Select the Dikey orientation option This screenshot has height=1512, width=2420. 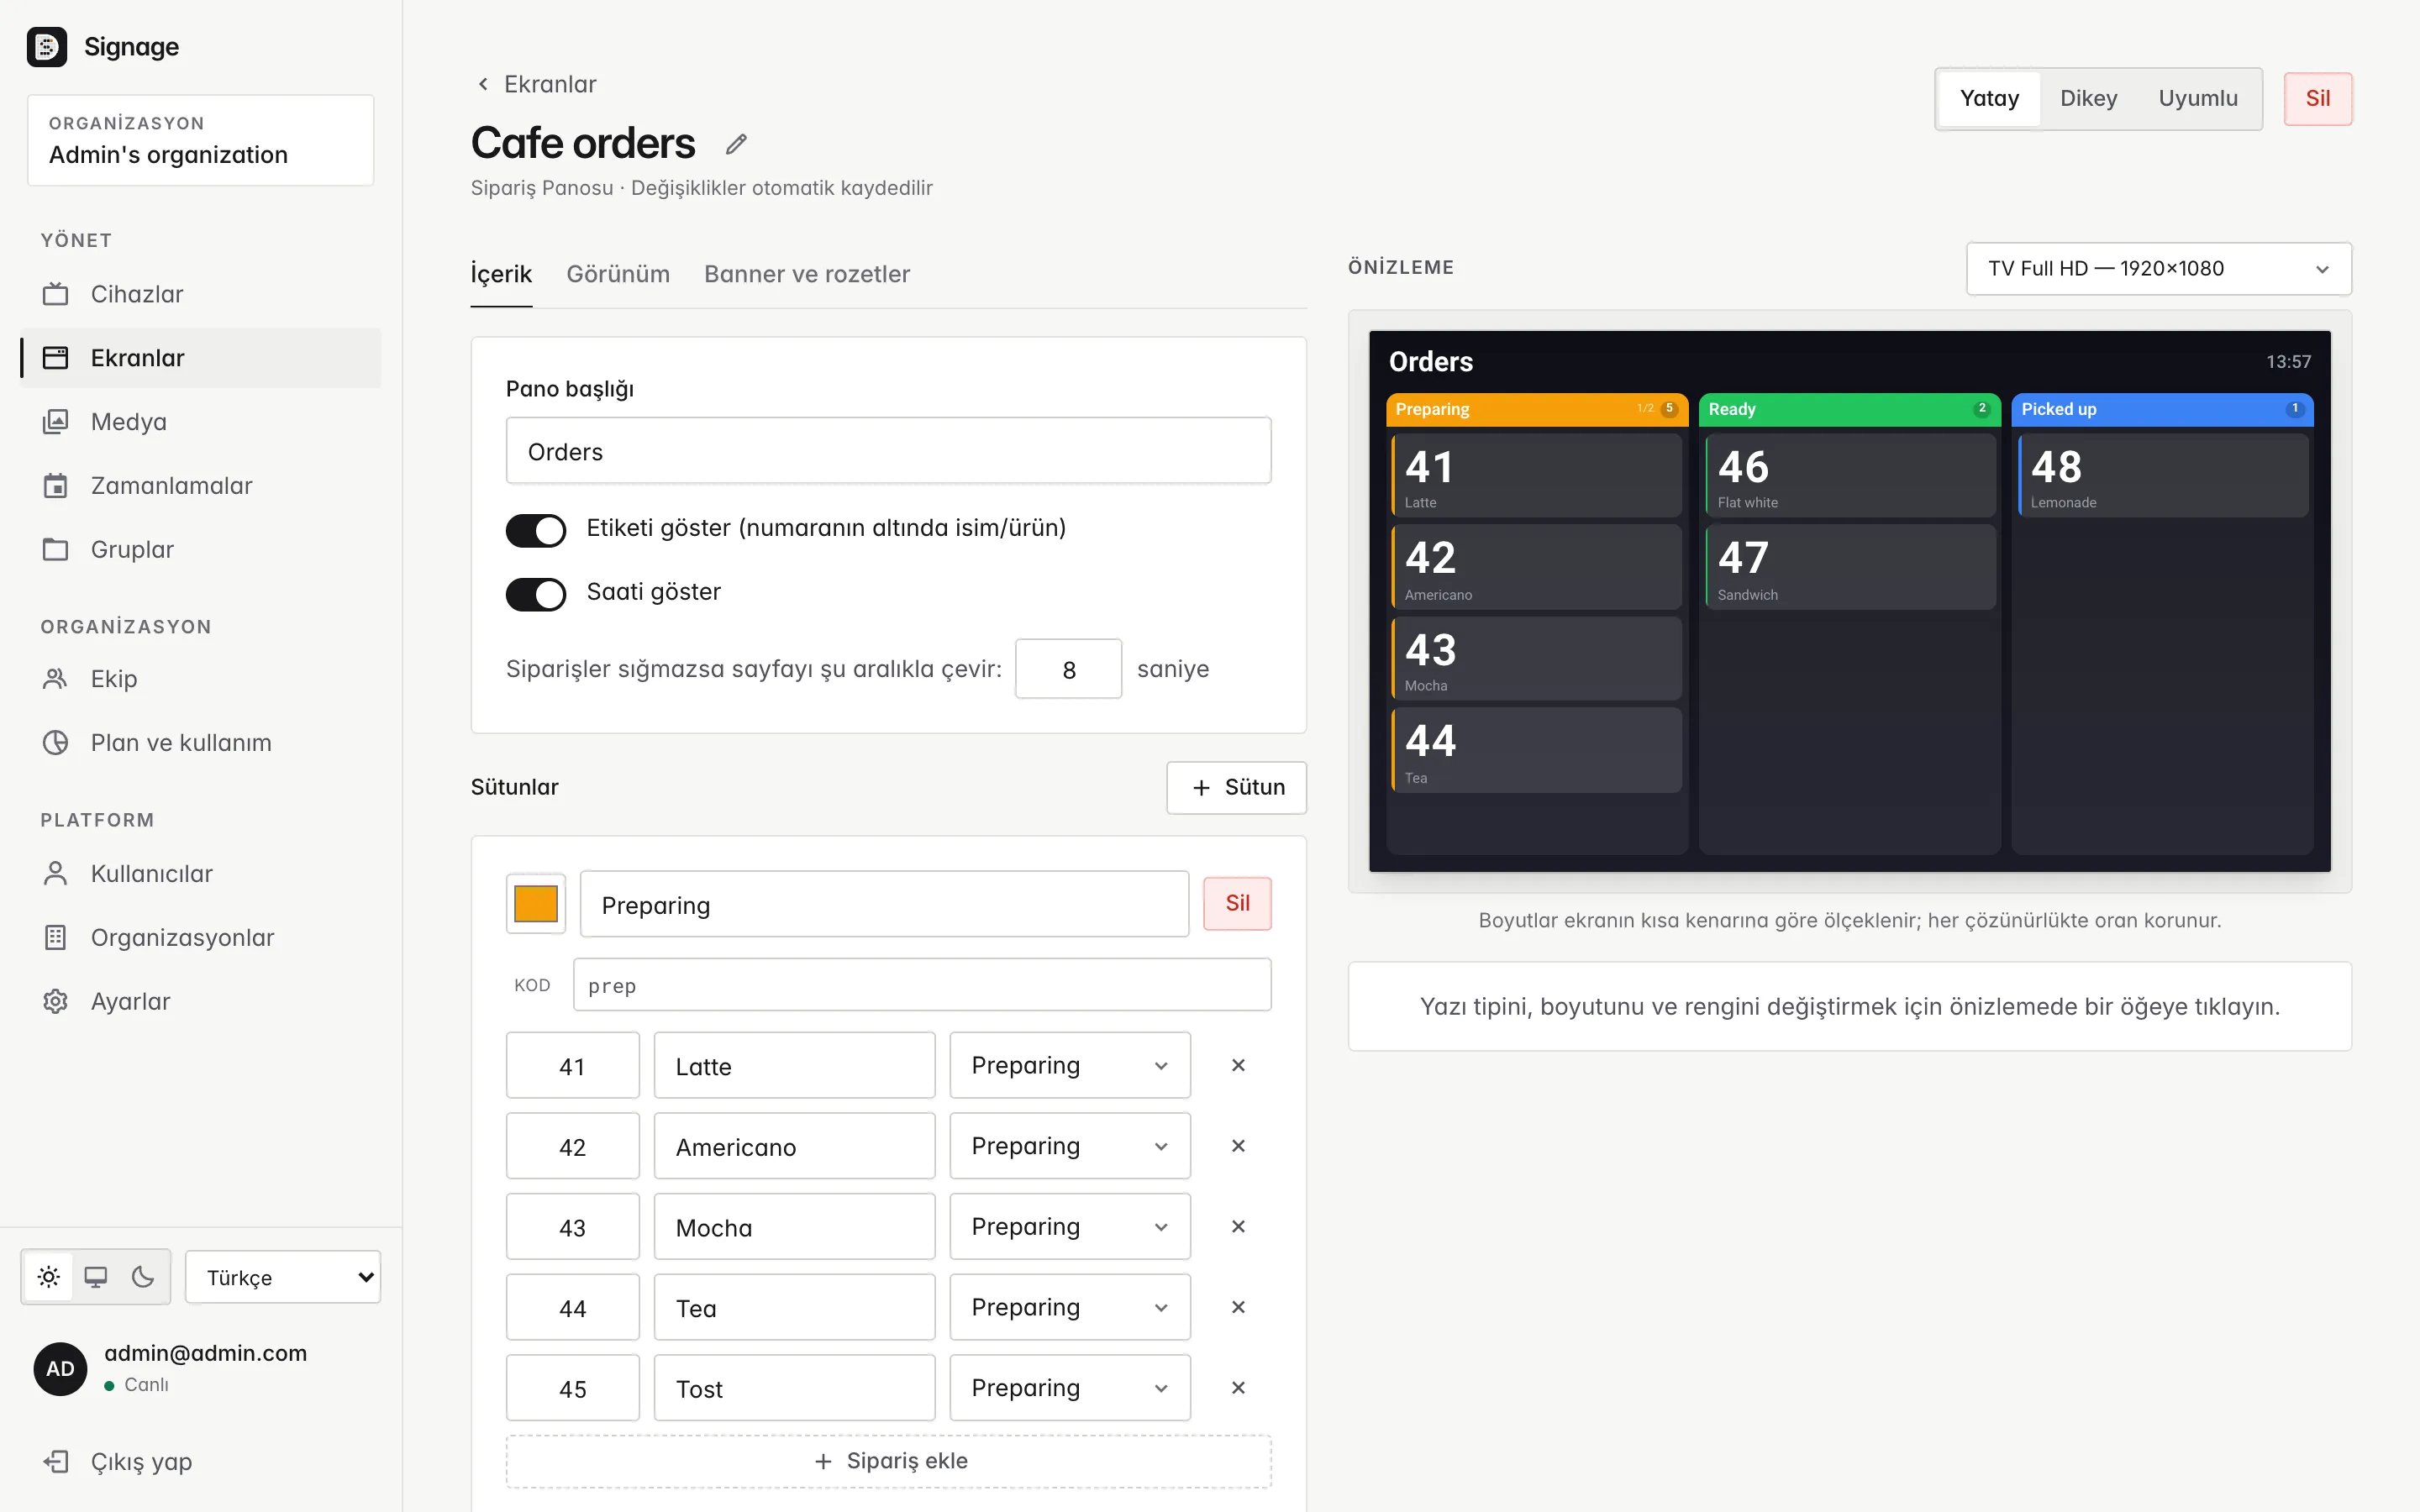[2088, 99]
